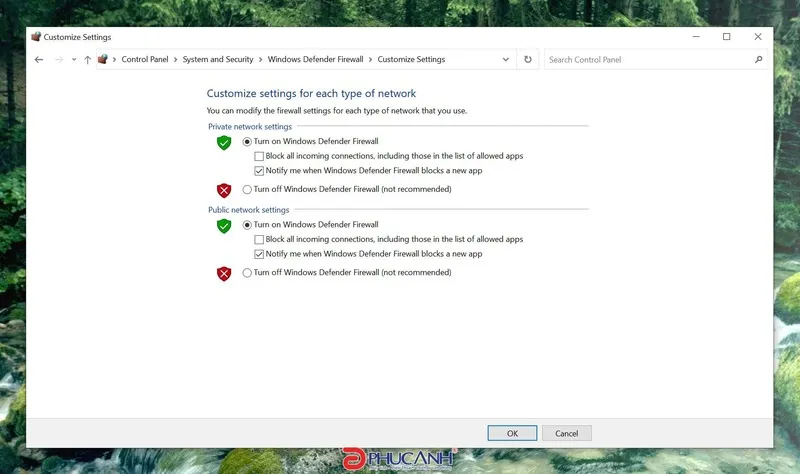
Task: Minimize the Customize Settings window
Action: pos(696,37)
